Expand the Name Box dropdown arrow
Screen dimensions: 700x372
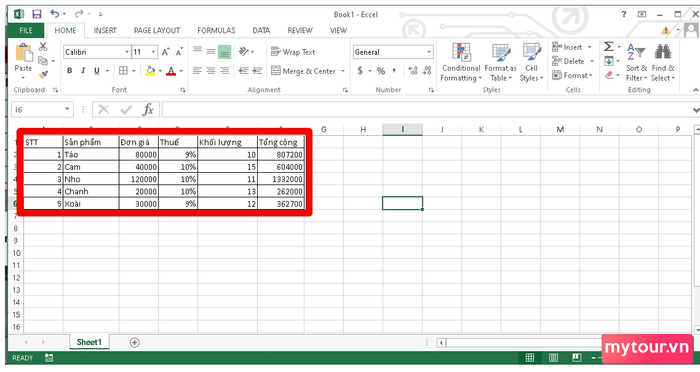tap(67, 109)
